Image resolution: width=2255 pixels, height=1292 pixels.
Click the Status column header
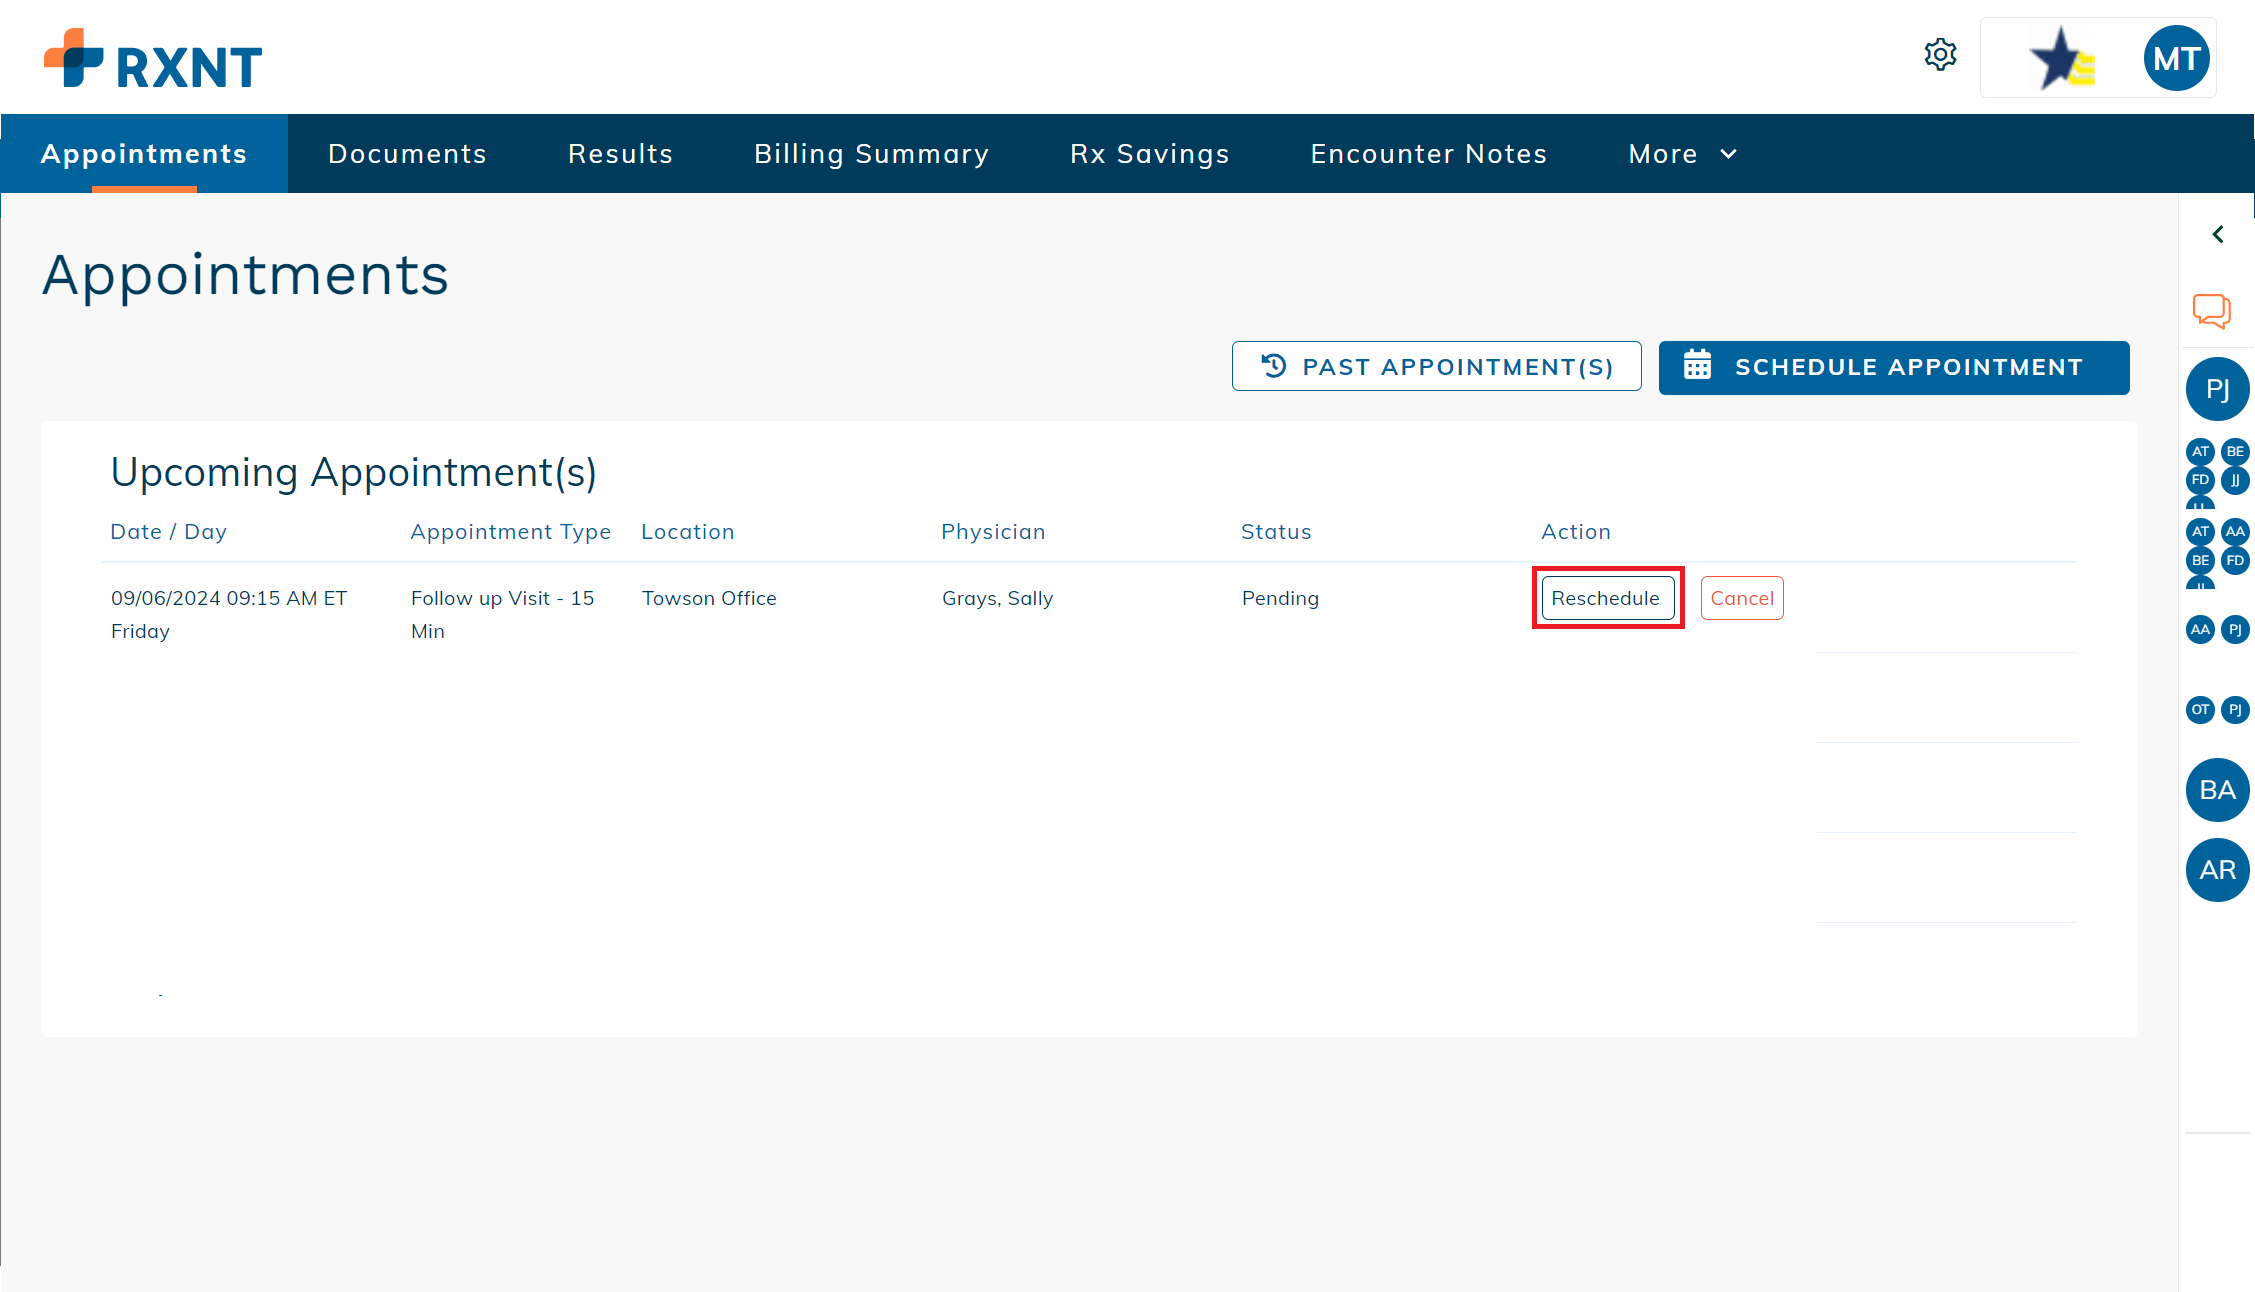1275,532
